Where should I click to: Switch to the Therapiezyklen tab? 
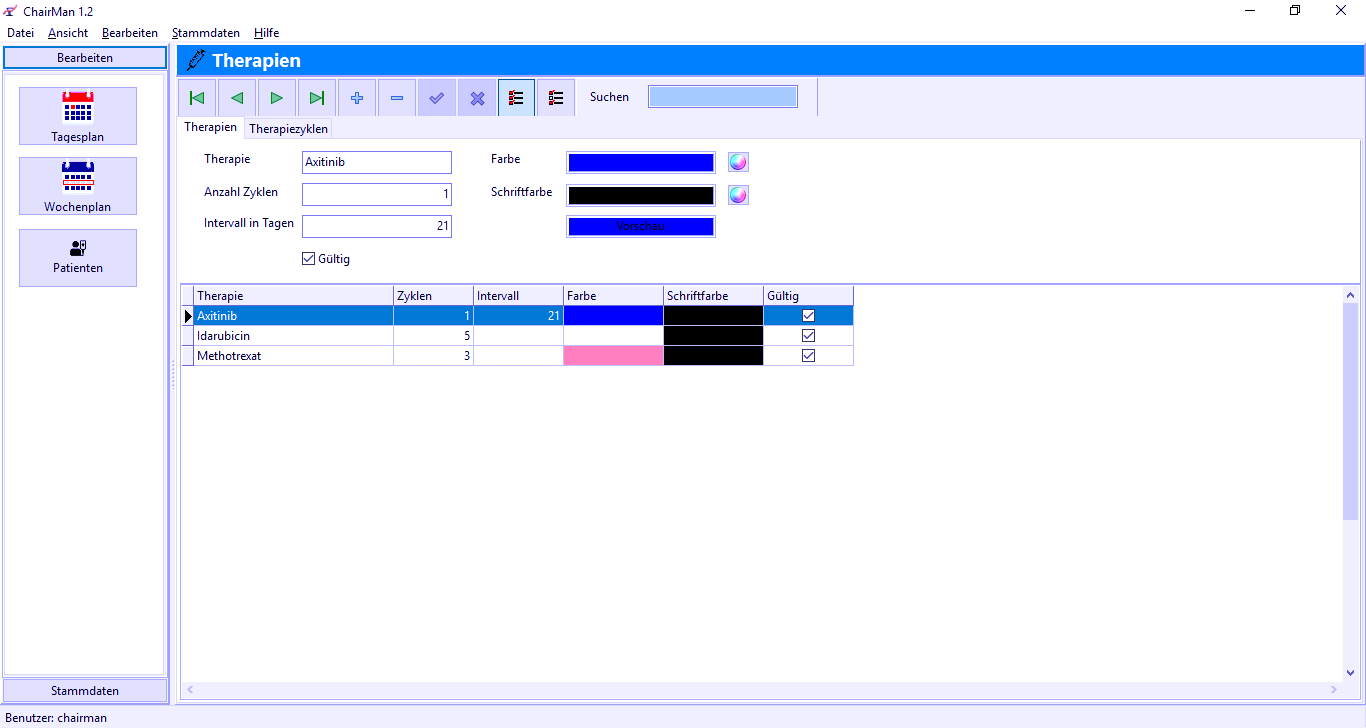288,129
